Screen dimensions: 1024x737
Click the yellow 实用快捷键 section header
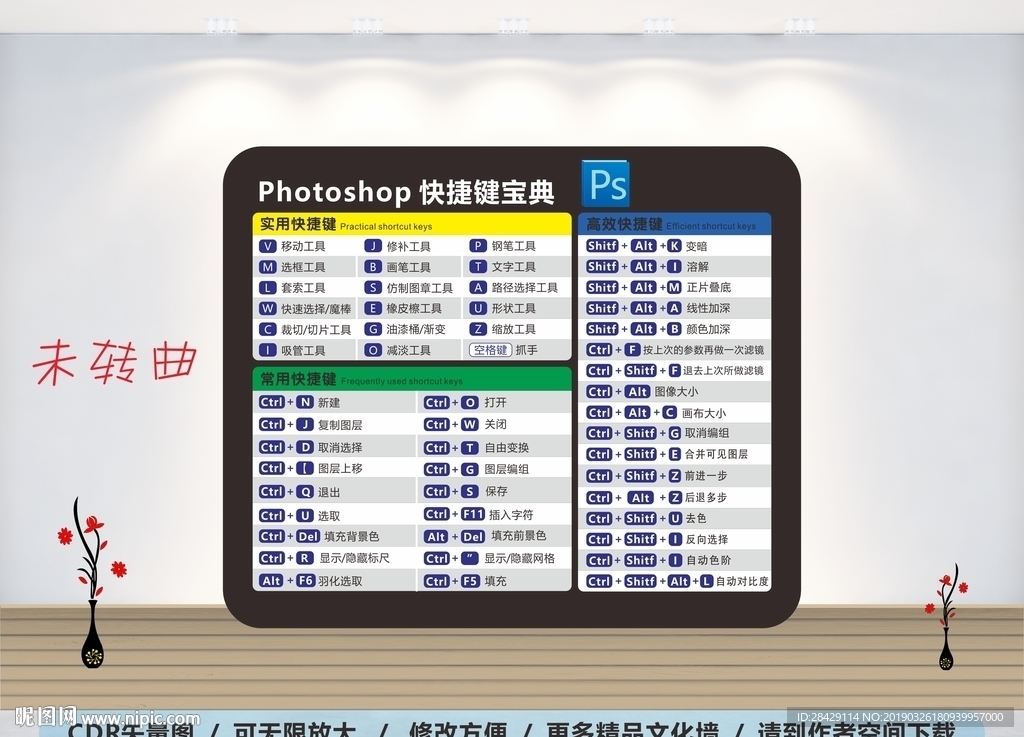[x=411, y=225]
